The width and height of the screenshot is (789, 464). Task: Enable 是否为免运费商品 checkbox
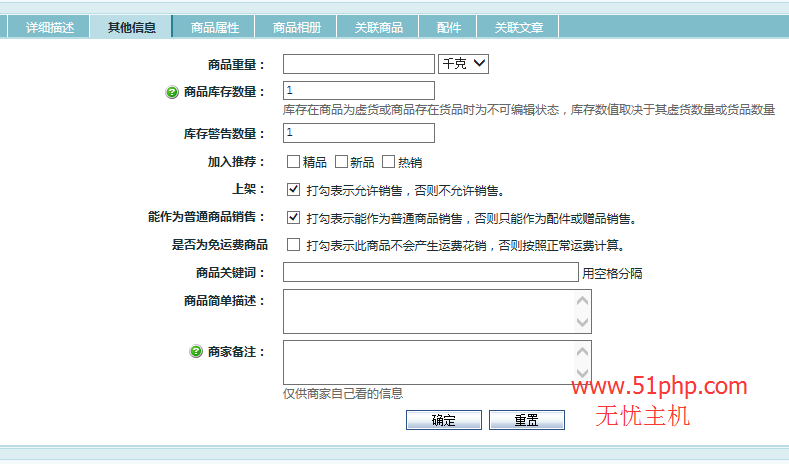click(294, 245)
